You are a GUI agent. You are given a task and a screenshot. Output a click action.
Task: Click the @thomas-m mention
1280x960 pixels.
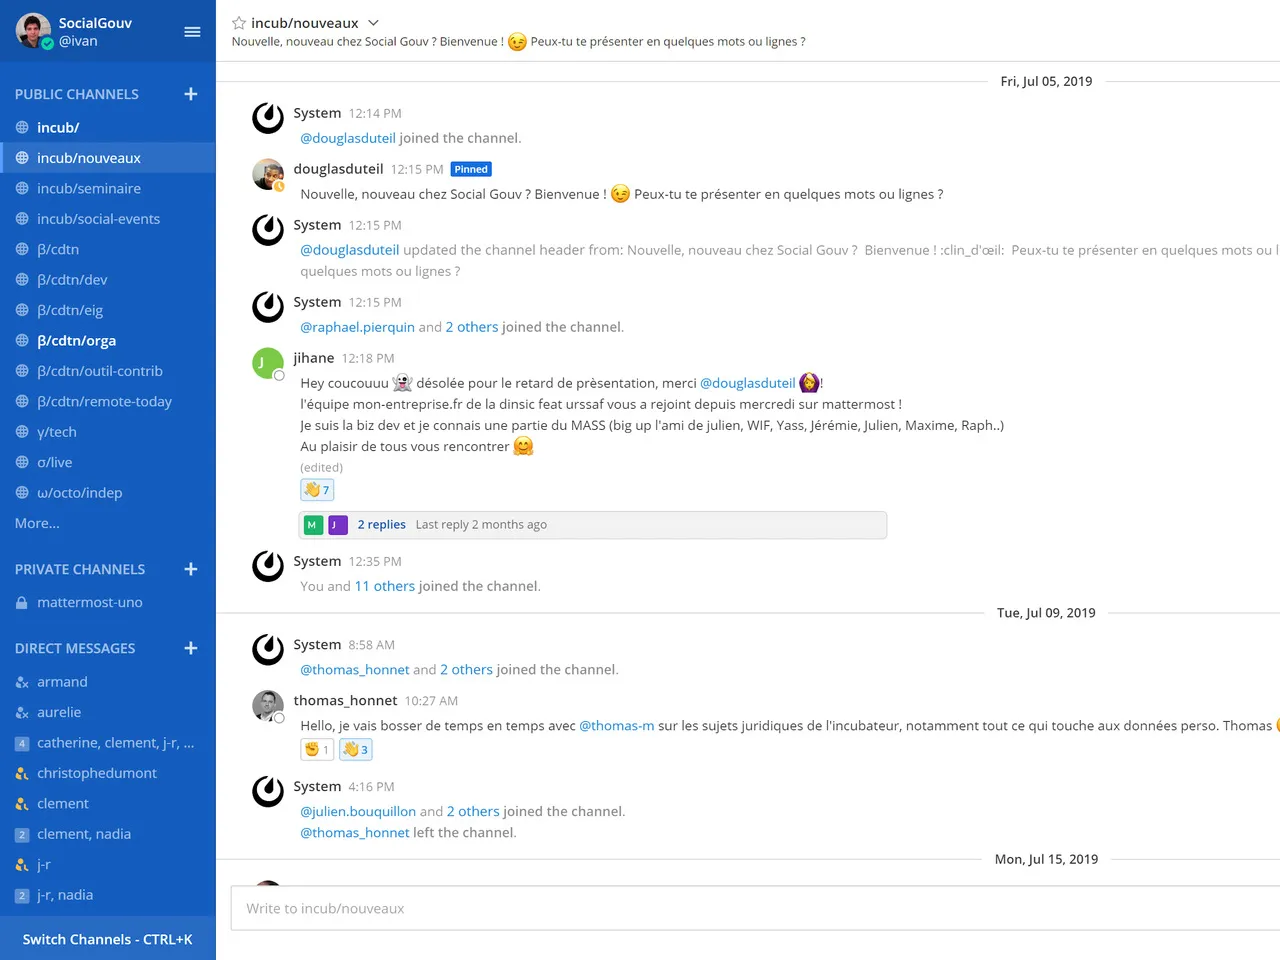click(617, 726)
